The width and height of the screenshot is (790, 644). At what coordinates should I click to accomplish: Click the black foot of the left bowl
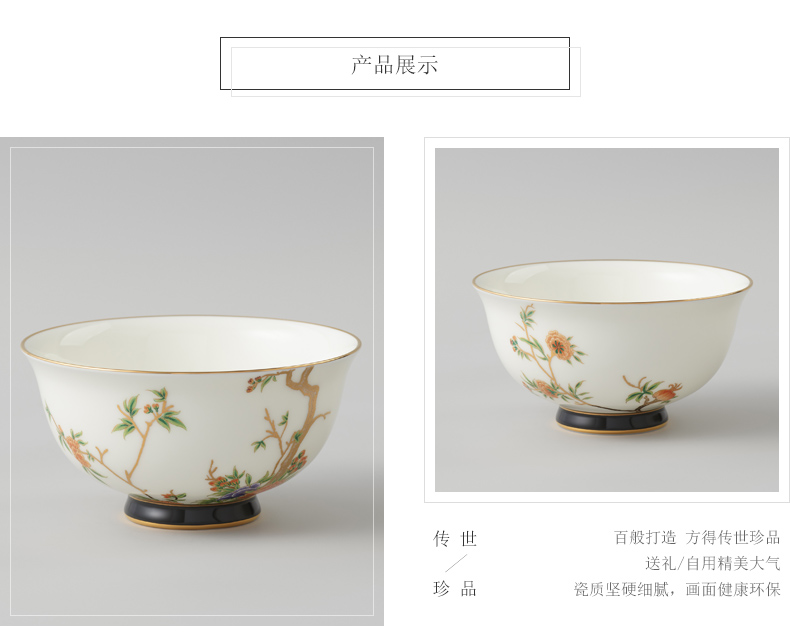click(192, 510)
